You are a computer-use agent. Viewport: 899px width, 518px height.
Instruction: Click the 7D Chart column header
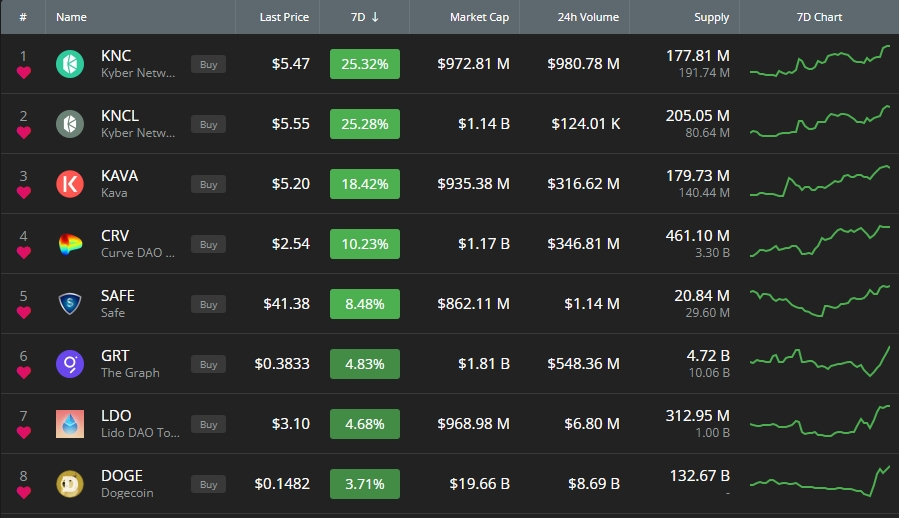pos(819,17)
